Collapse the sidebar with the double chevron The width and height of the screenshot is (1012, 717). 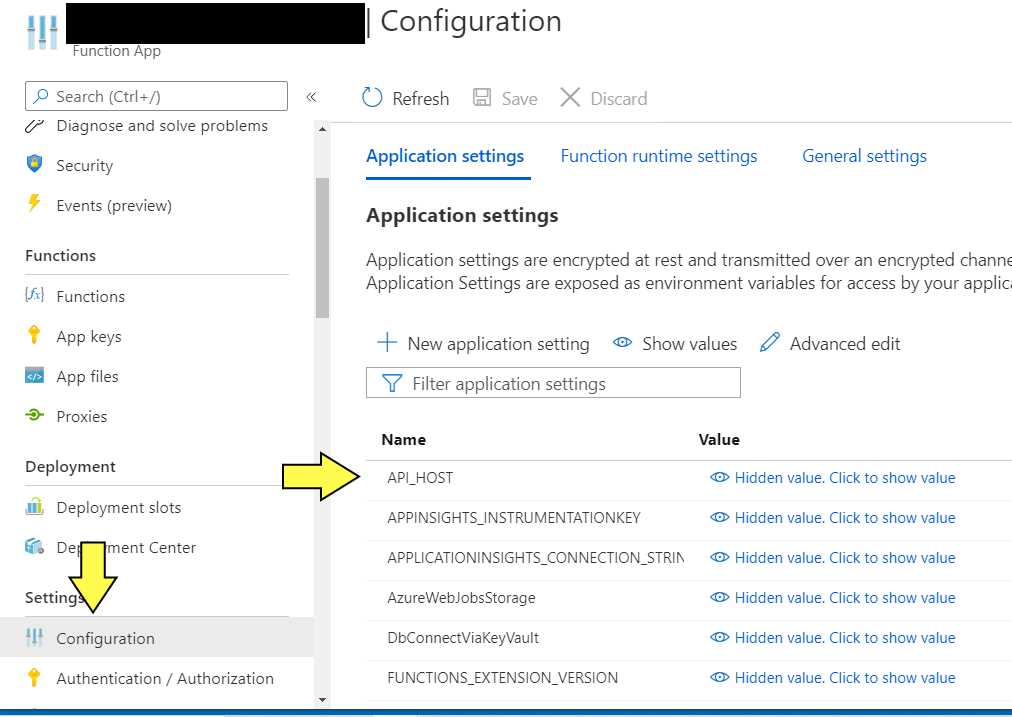coord(312,97)
